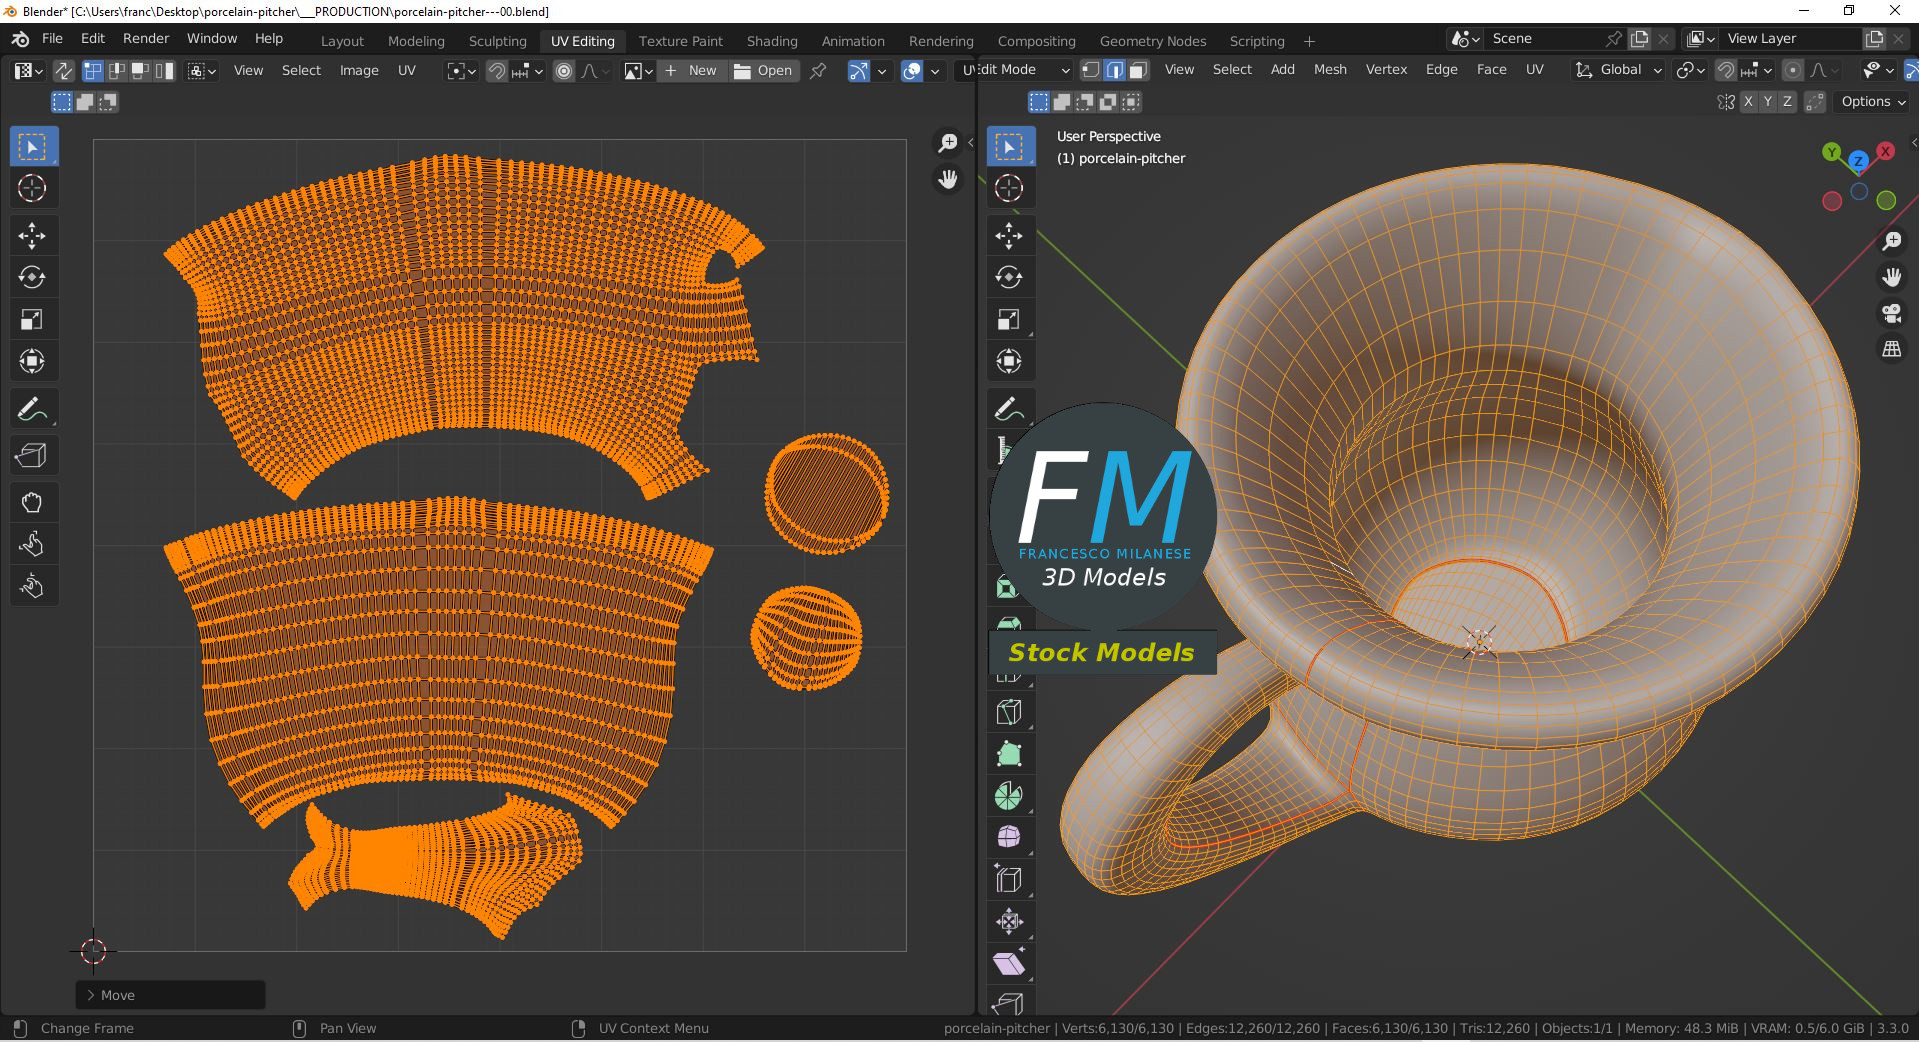Select the Rotate tool in 3D viewport
Viewport: 1919px width, 1042px height.
(x=1009, y=277)
